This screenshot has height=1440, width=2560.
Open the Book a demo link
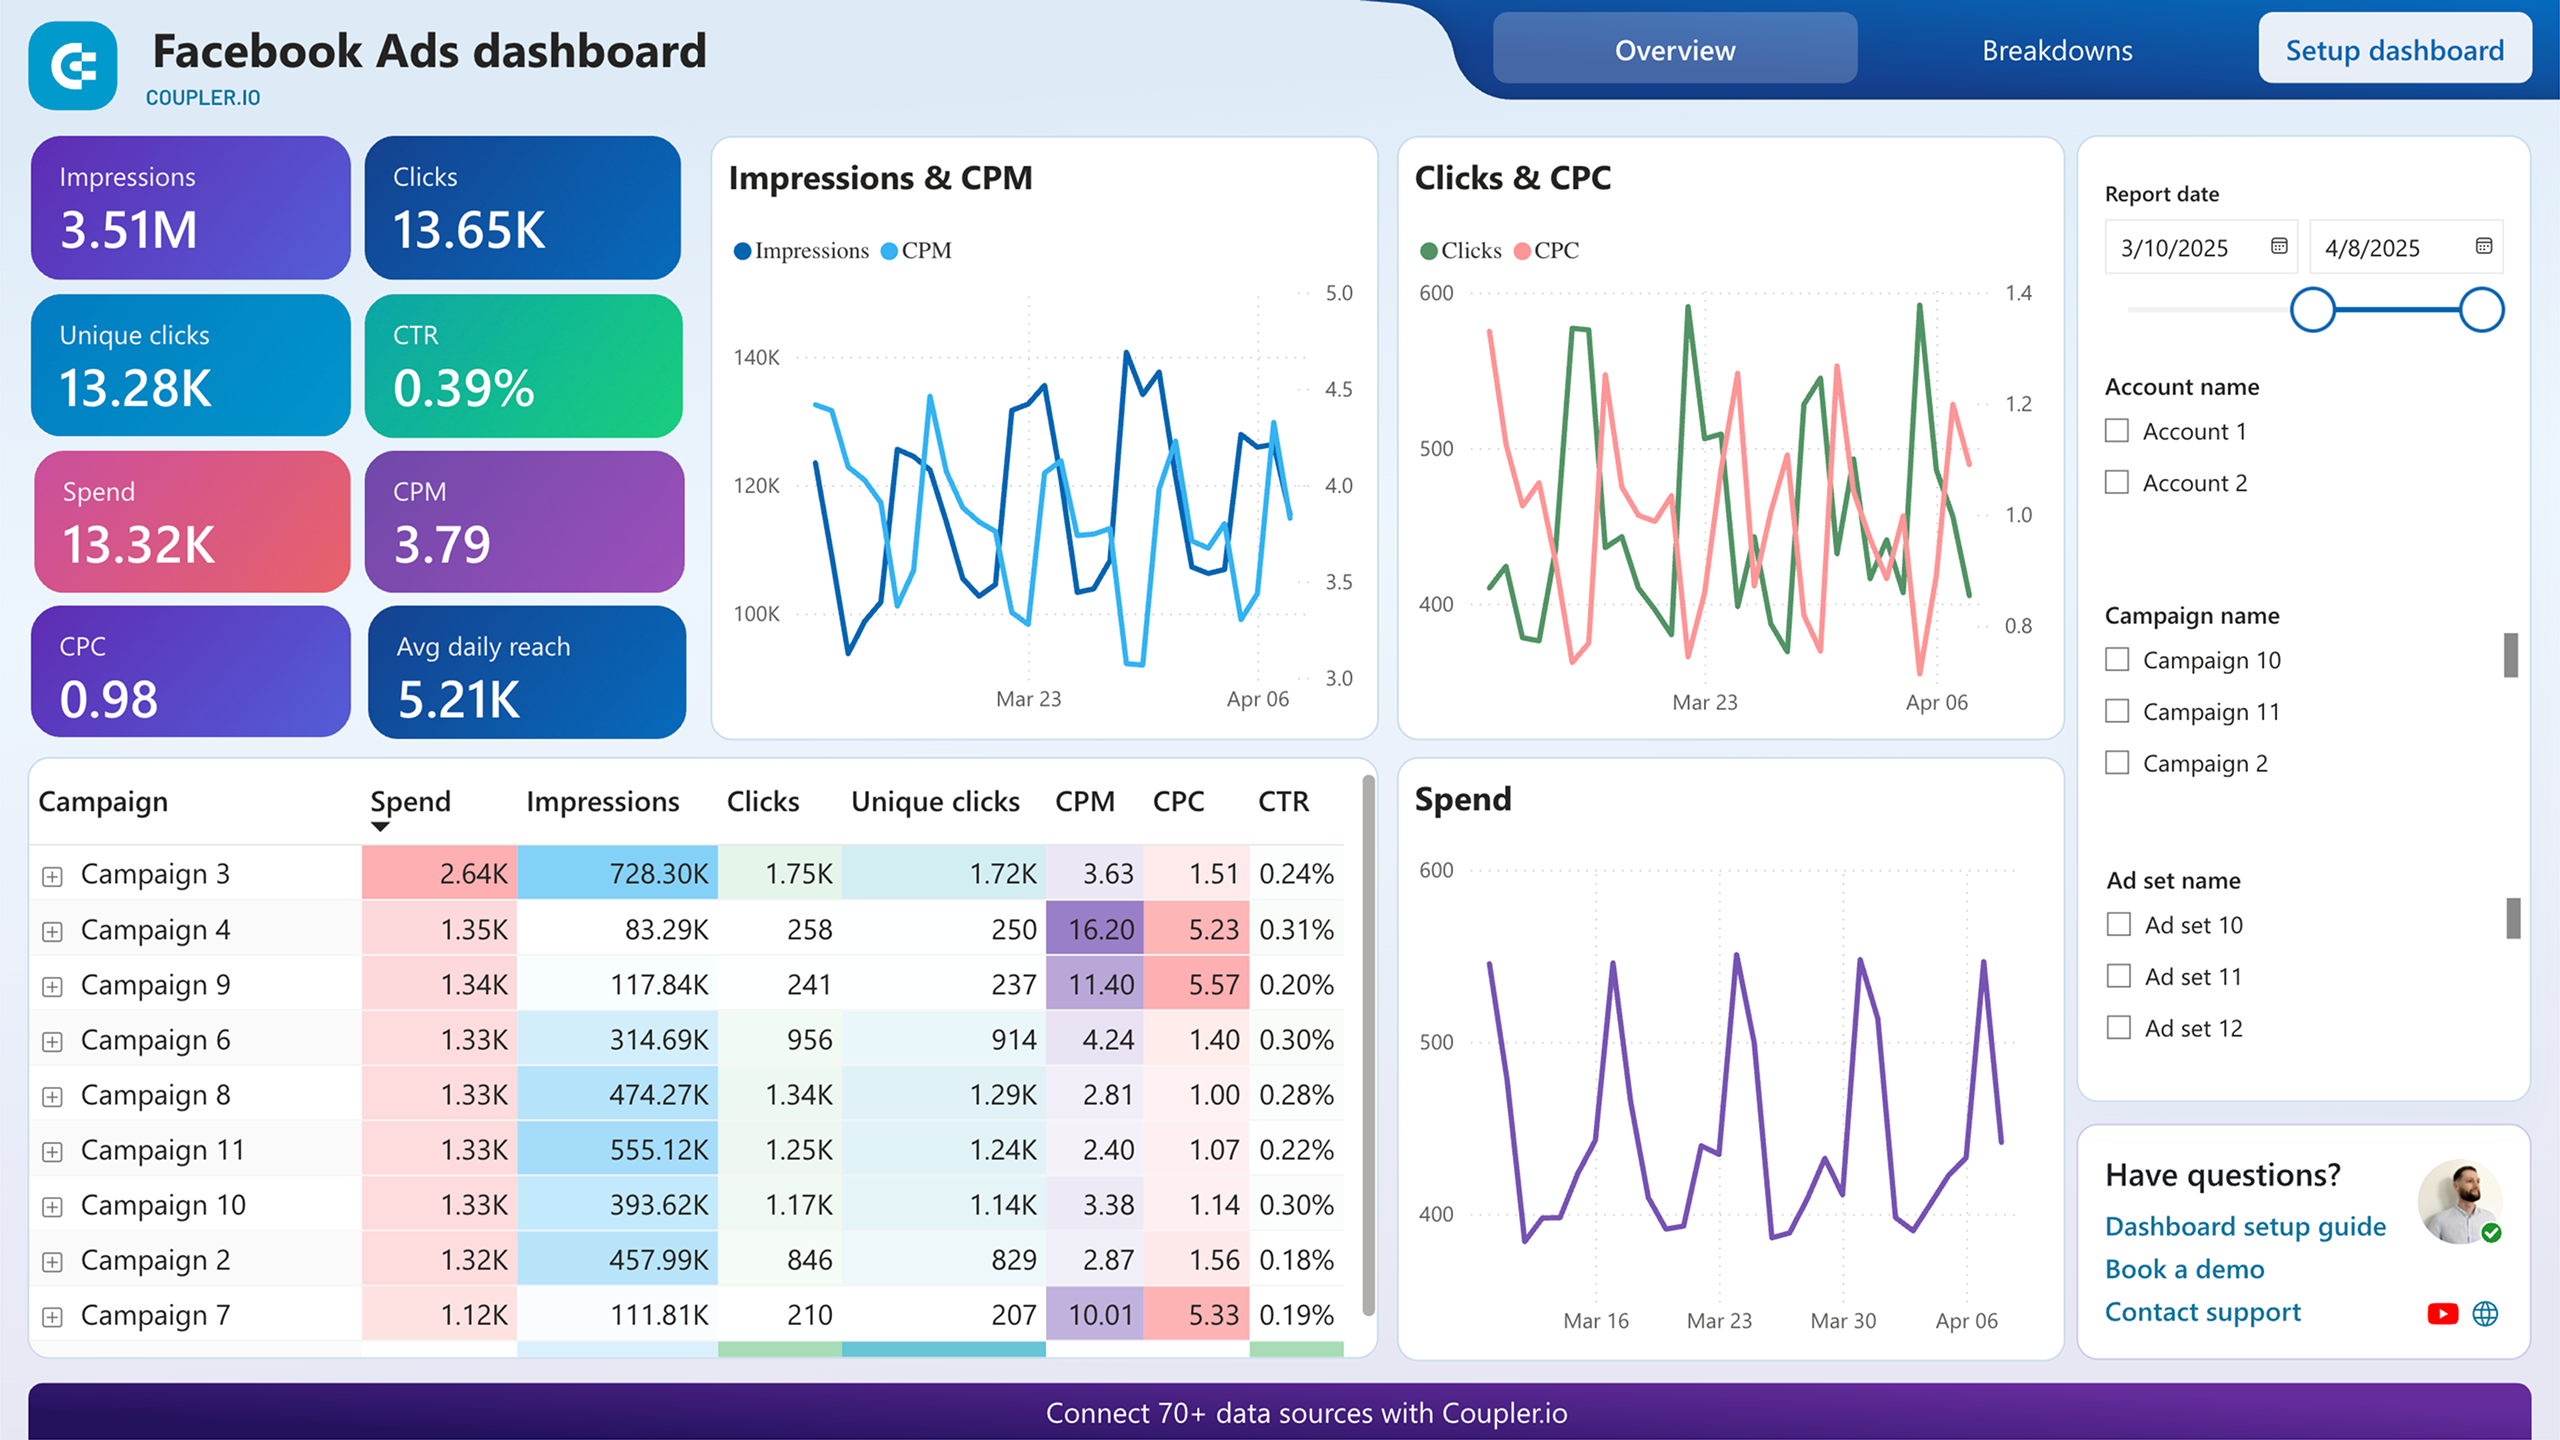click(2185, 1269)
